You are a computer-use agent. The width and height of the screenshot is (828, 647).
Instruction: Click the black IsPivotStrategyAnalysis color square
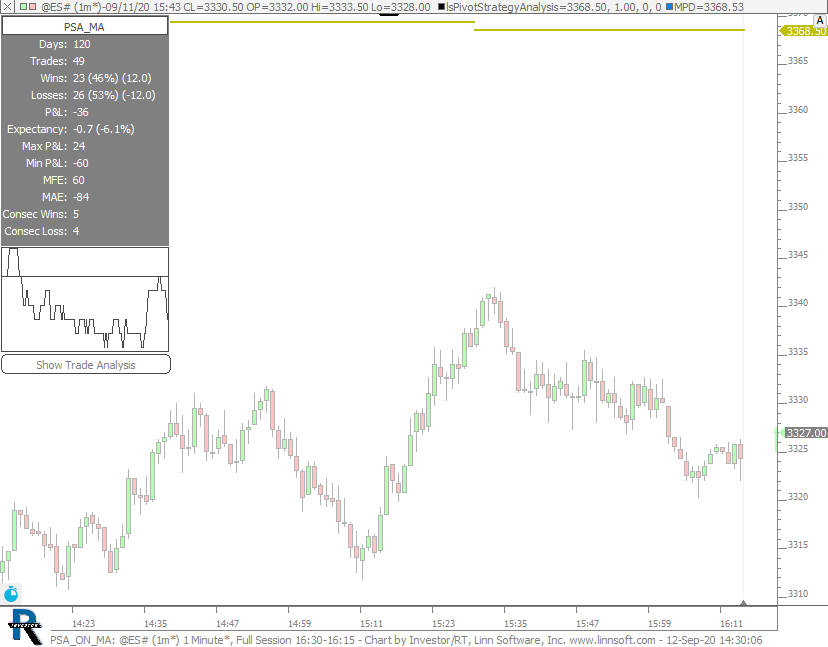(x=441, y=7)
